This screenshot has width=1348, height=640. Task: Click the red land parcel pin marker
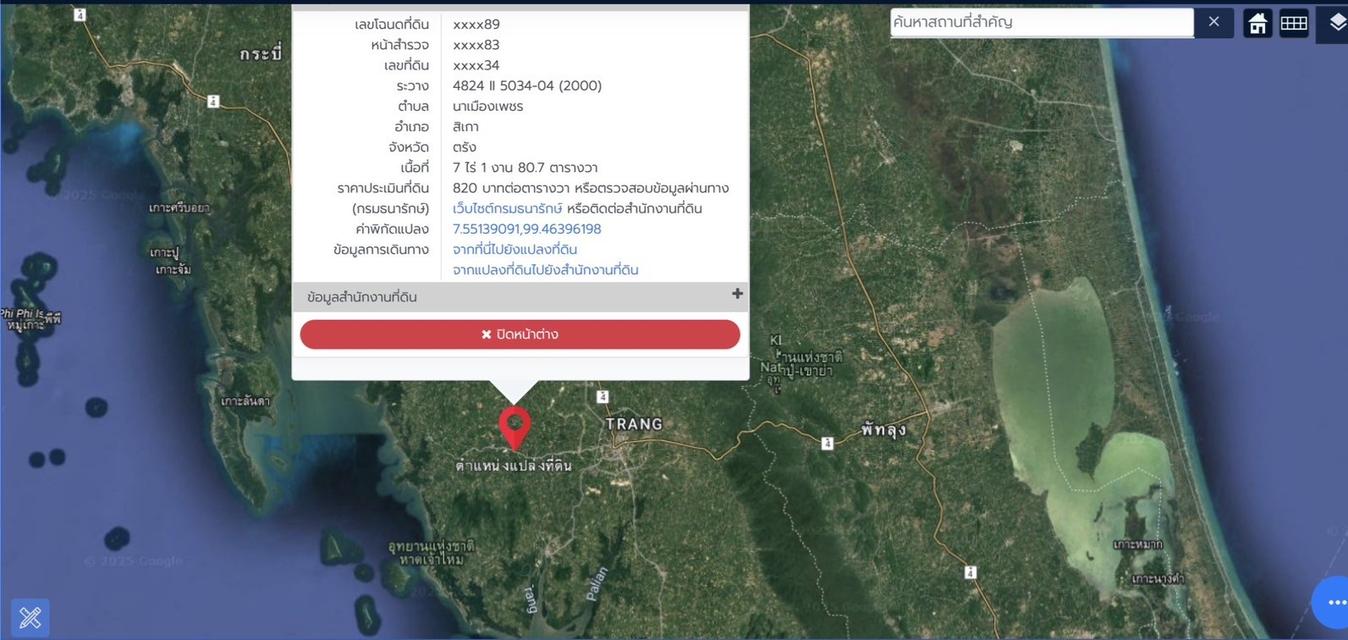click(x=515, y=427)
